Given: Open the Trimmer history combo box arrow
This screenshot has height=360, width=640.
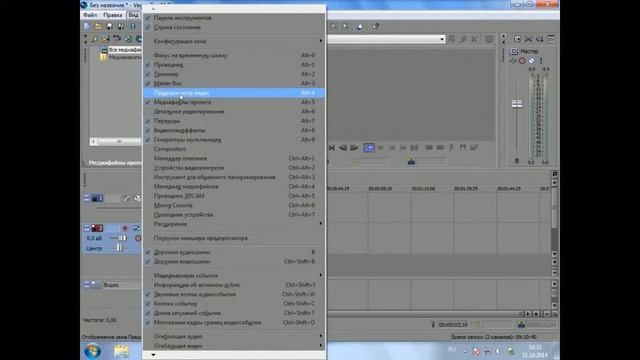Looking at the screenshot, I should (442, 39).
